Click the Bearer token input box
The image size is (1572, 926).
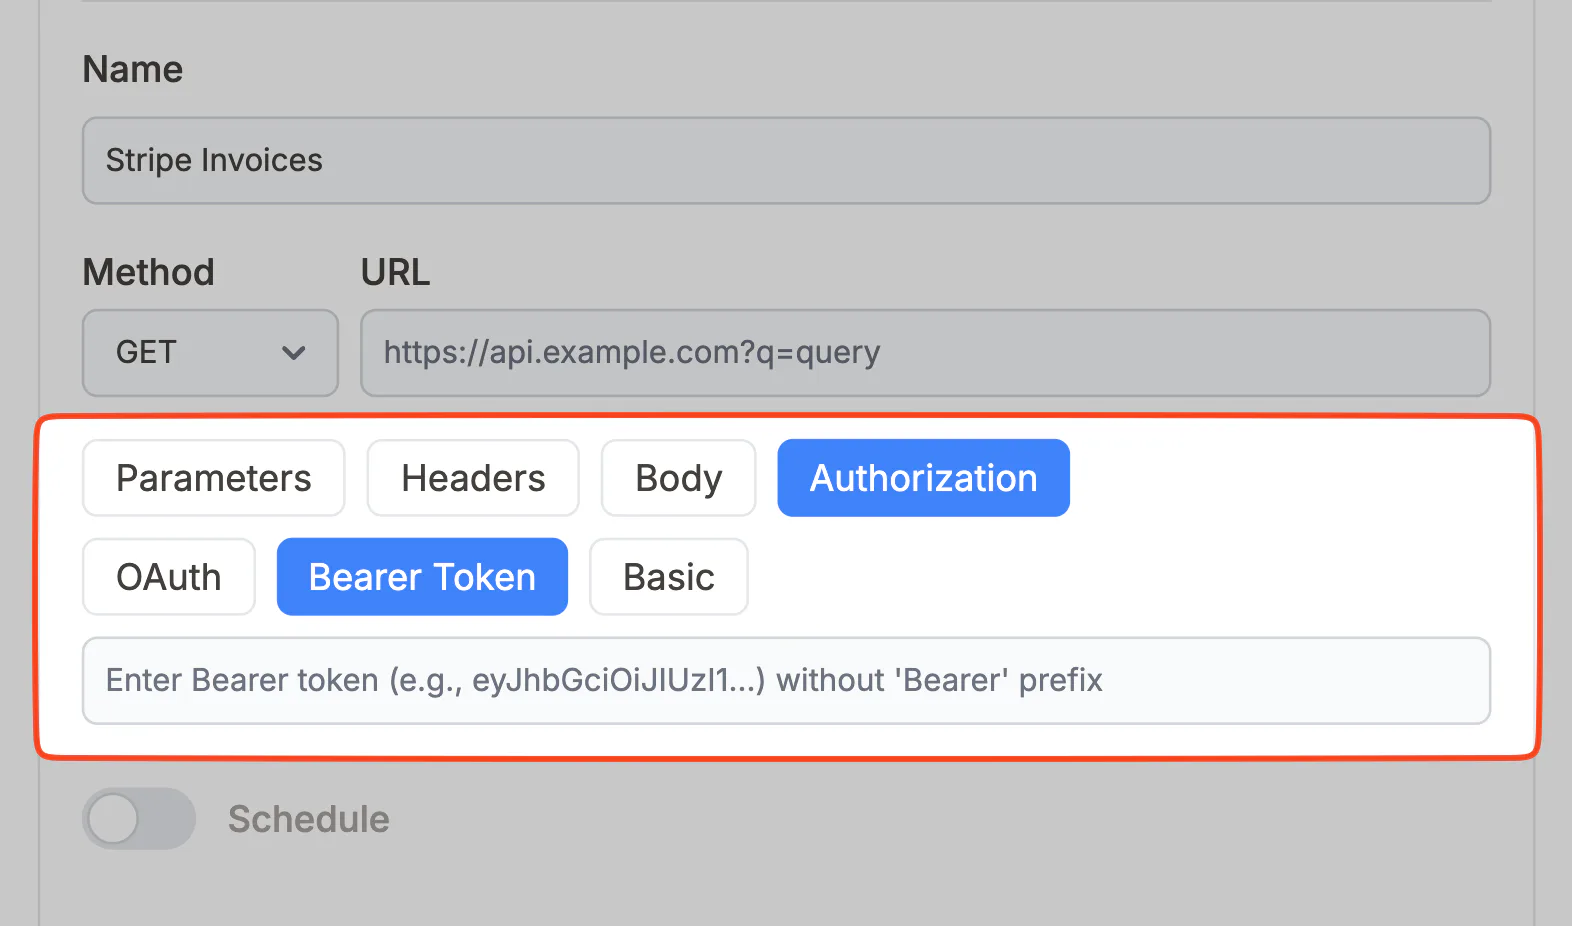786,681
